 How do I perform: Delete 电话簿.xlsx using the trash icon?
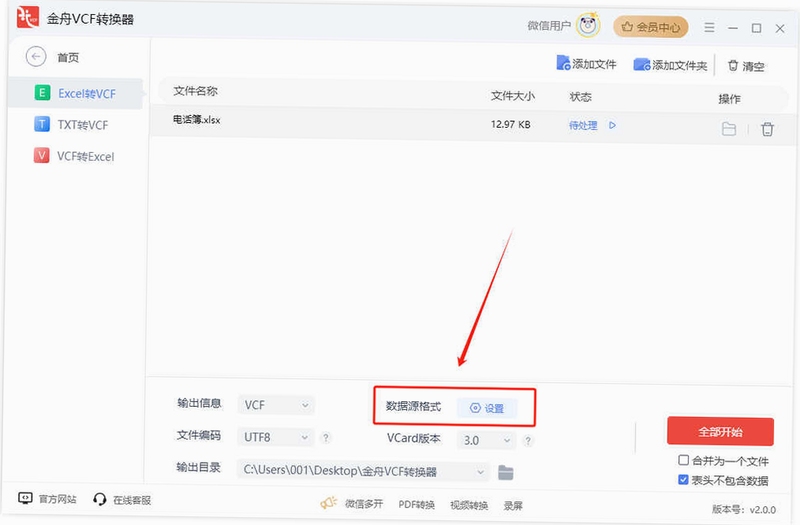(767, 129)
